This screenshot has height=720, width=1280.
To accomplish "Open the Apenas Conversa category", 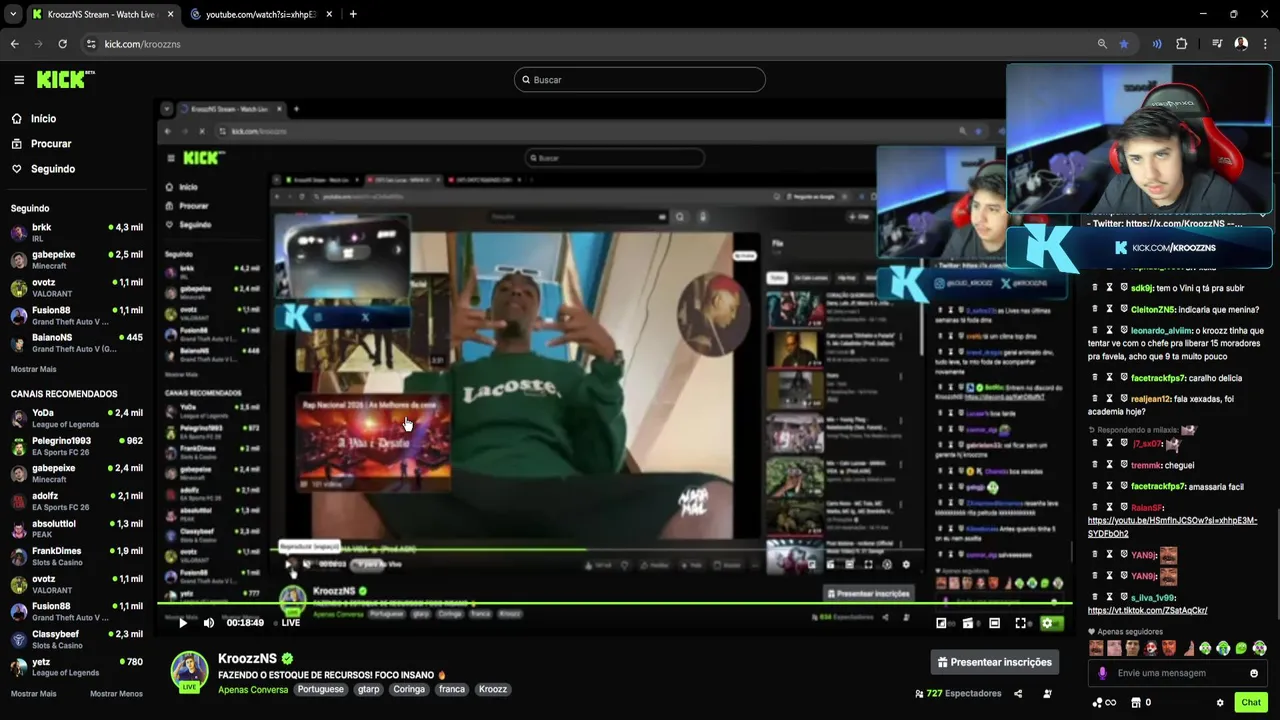I will pyautogui.click(x=253, y=690).
